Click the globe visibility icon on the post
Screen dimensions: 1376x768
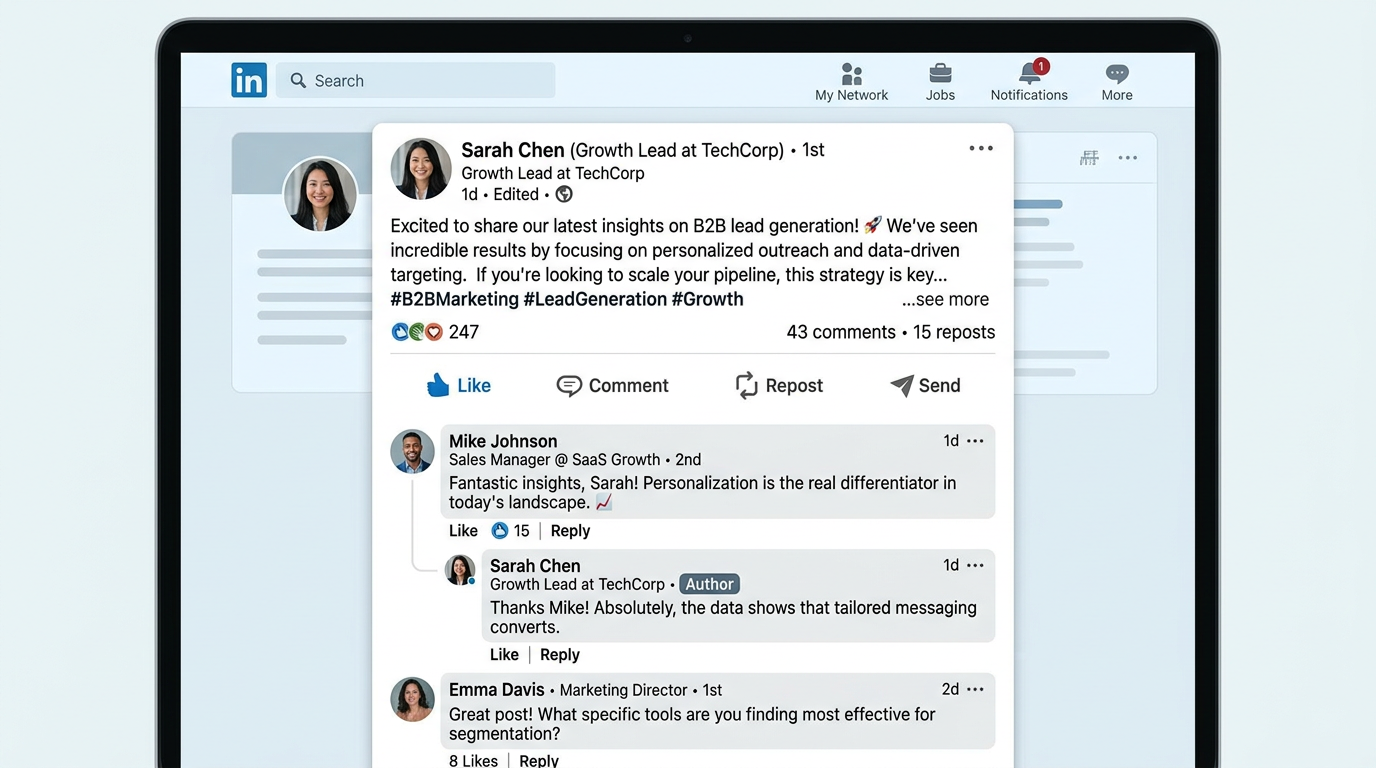[x=564, y=194]
